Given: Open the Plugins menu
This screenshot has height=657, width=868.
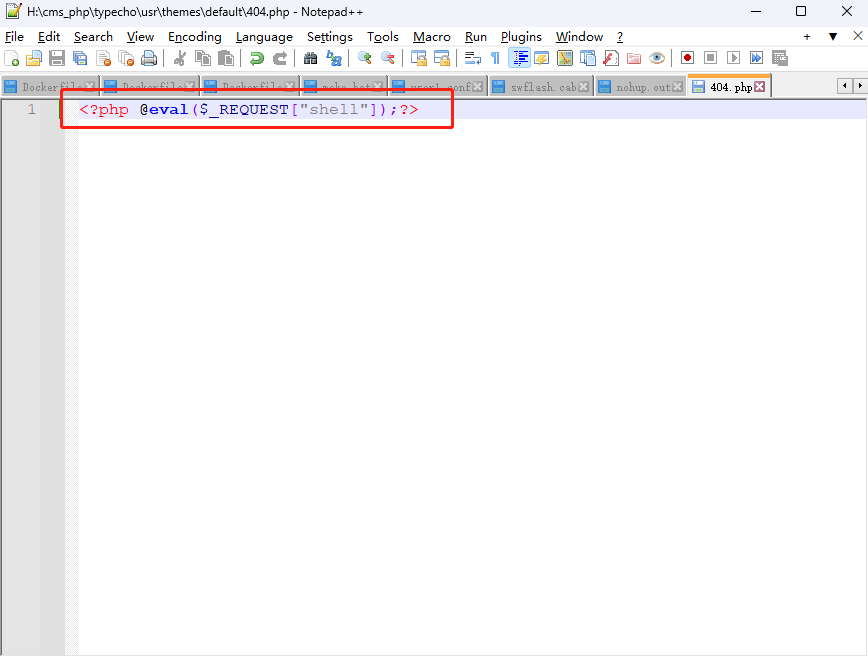Looking at the screenshot, I should (521, 37).
